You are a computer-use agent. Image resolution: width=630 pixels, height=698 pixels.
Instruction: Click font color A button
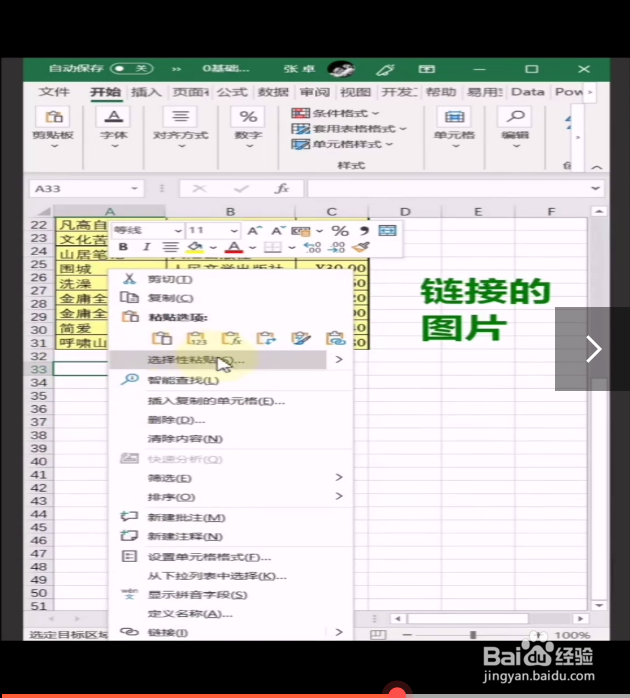(x=234, y=247)
